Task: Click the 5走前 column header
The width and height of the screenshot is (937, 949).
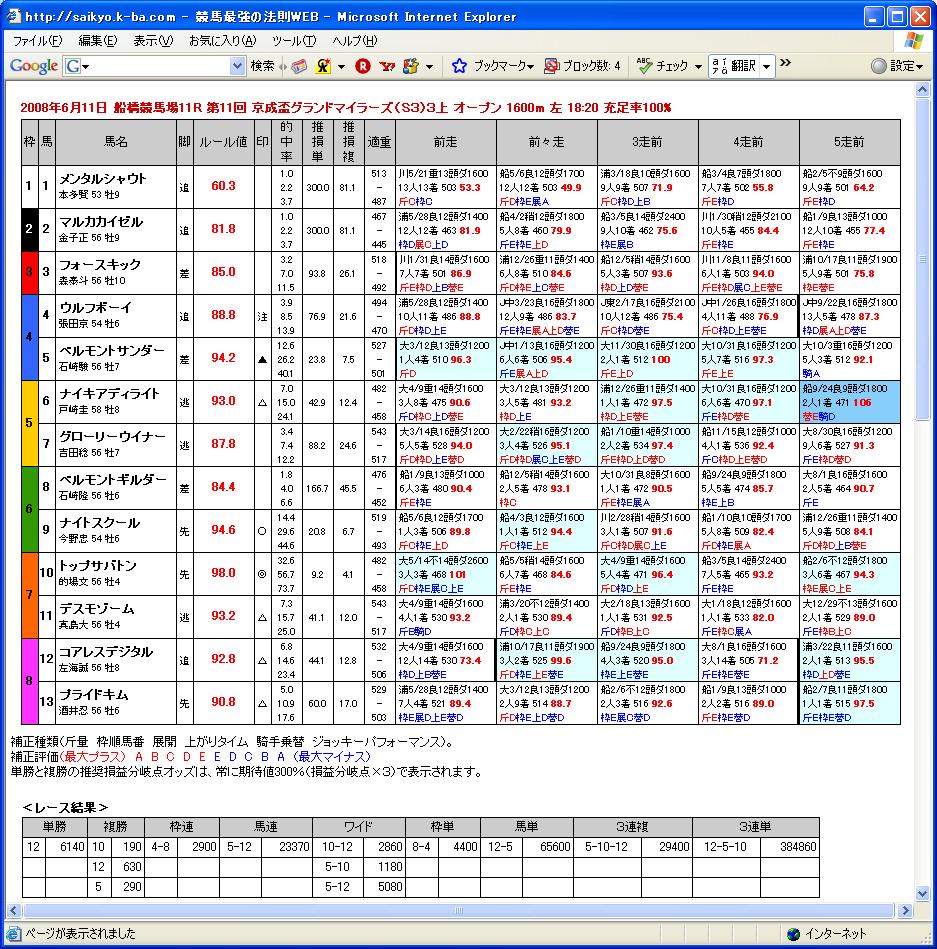Action: click(x=849, y=142)
